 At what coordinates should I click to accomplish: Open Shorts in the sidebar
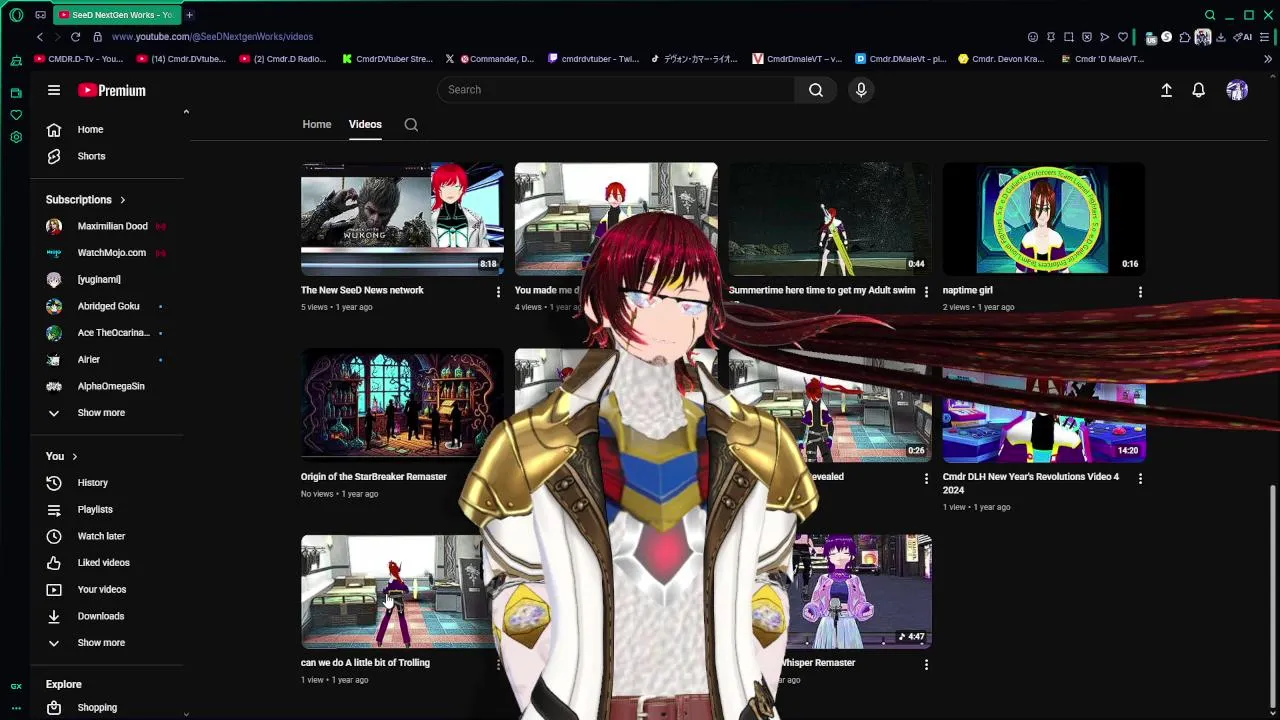point(91,156)
